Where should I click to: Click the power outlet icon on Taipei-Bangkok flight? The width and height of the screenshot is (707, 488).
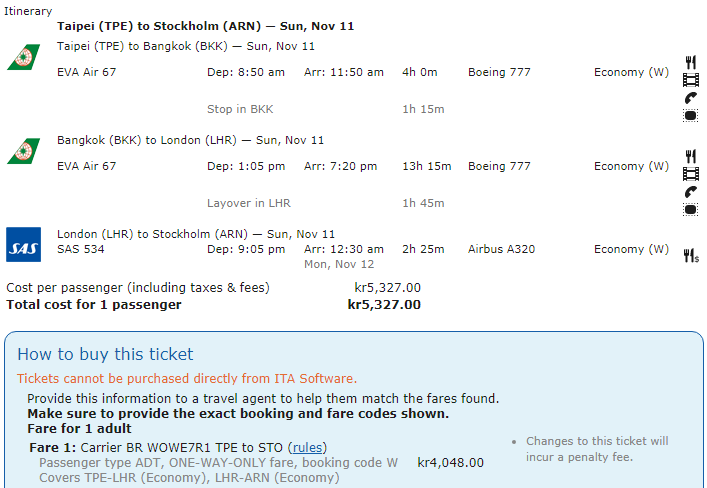pos(690,115)
